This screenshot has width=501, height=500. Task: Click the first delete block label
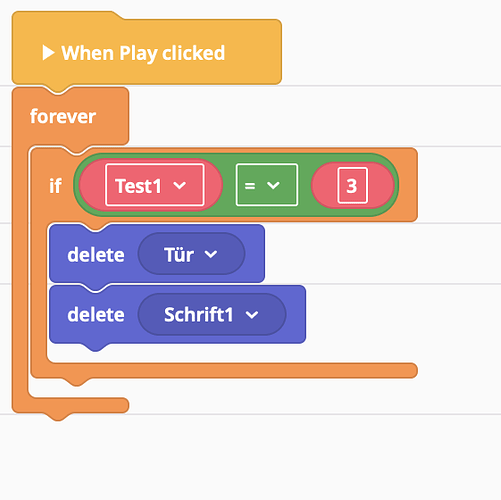[x=96, y=255]
